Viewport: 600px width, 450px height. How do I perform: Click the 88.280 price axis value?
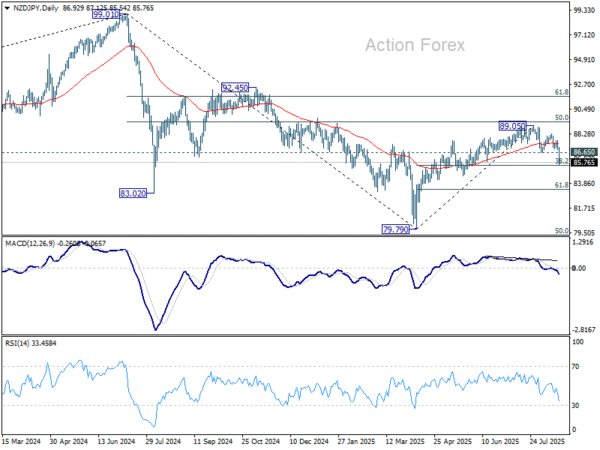pyautogui.click(x=584, y=134)
